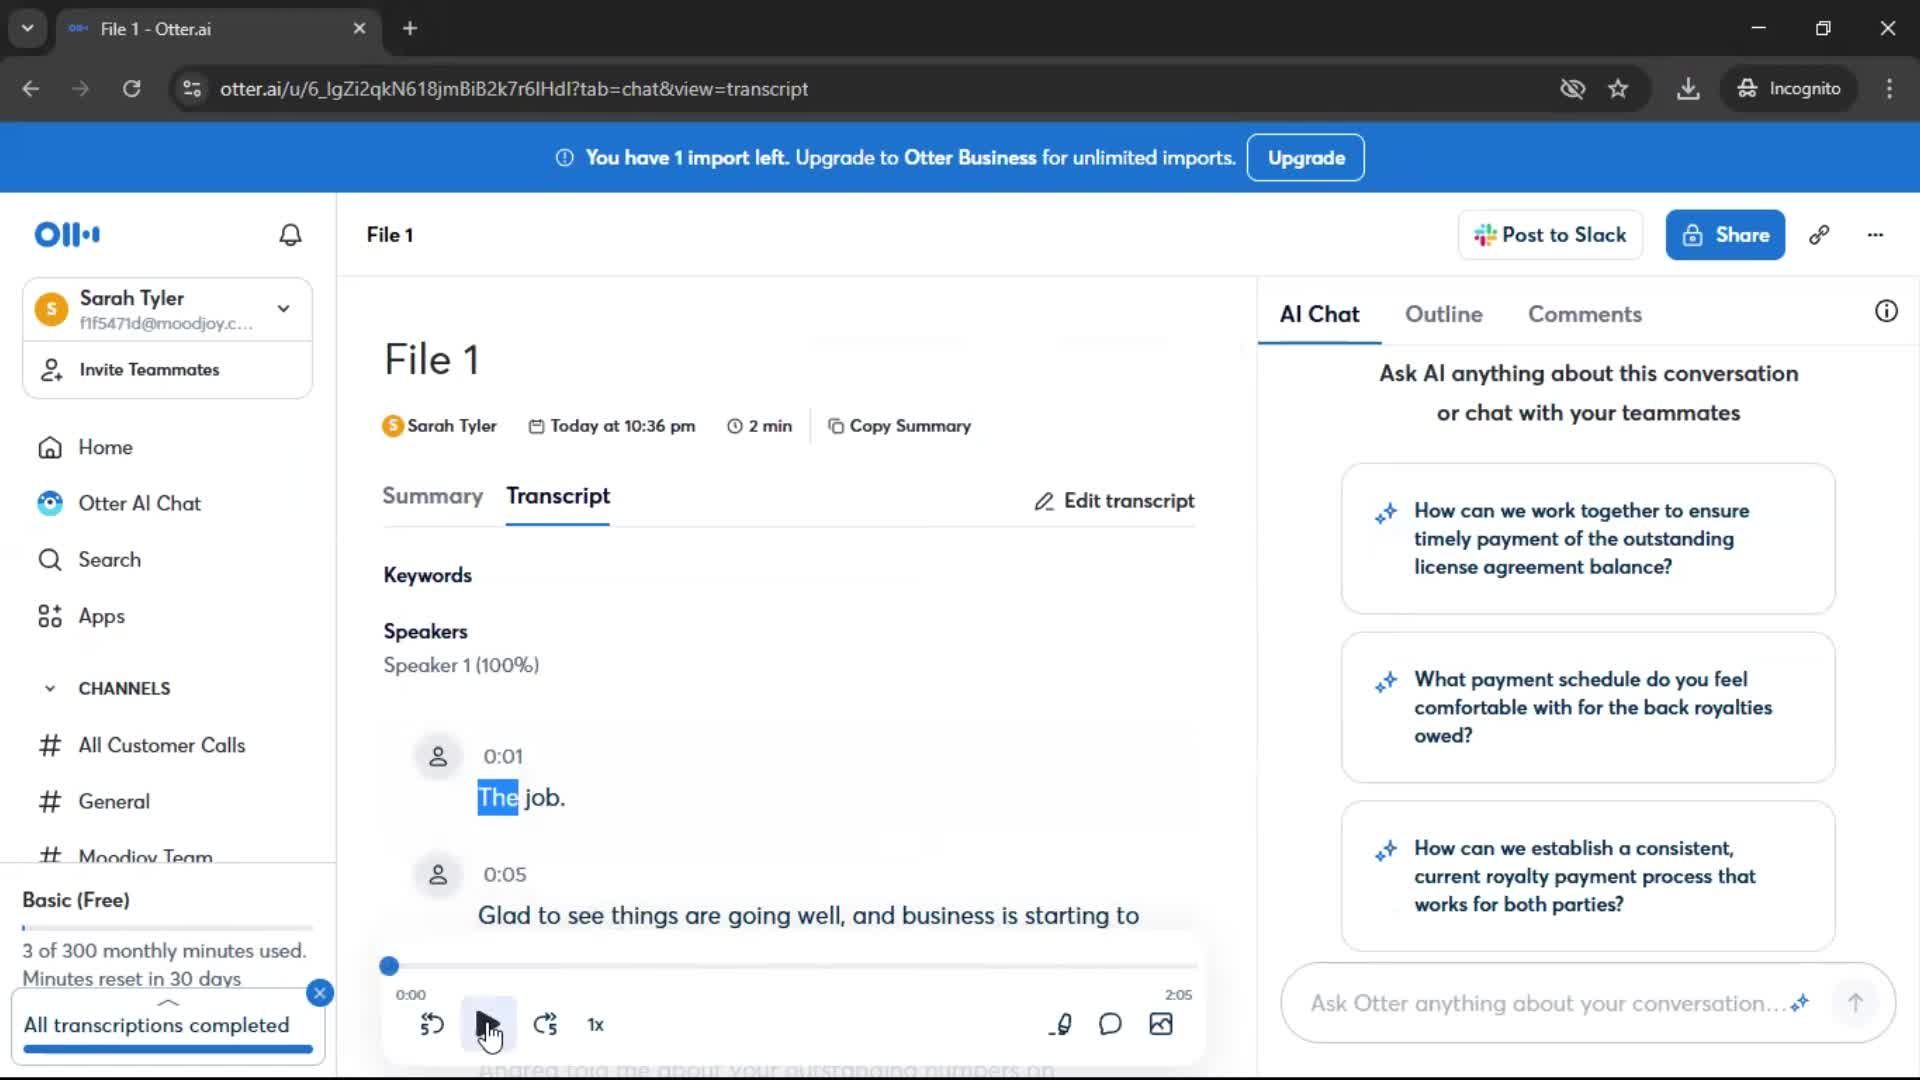Open the Outline tab
The image size is (1920, 1080).
pyautogui.click(x=1444, y=314)
